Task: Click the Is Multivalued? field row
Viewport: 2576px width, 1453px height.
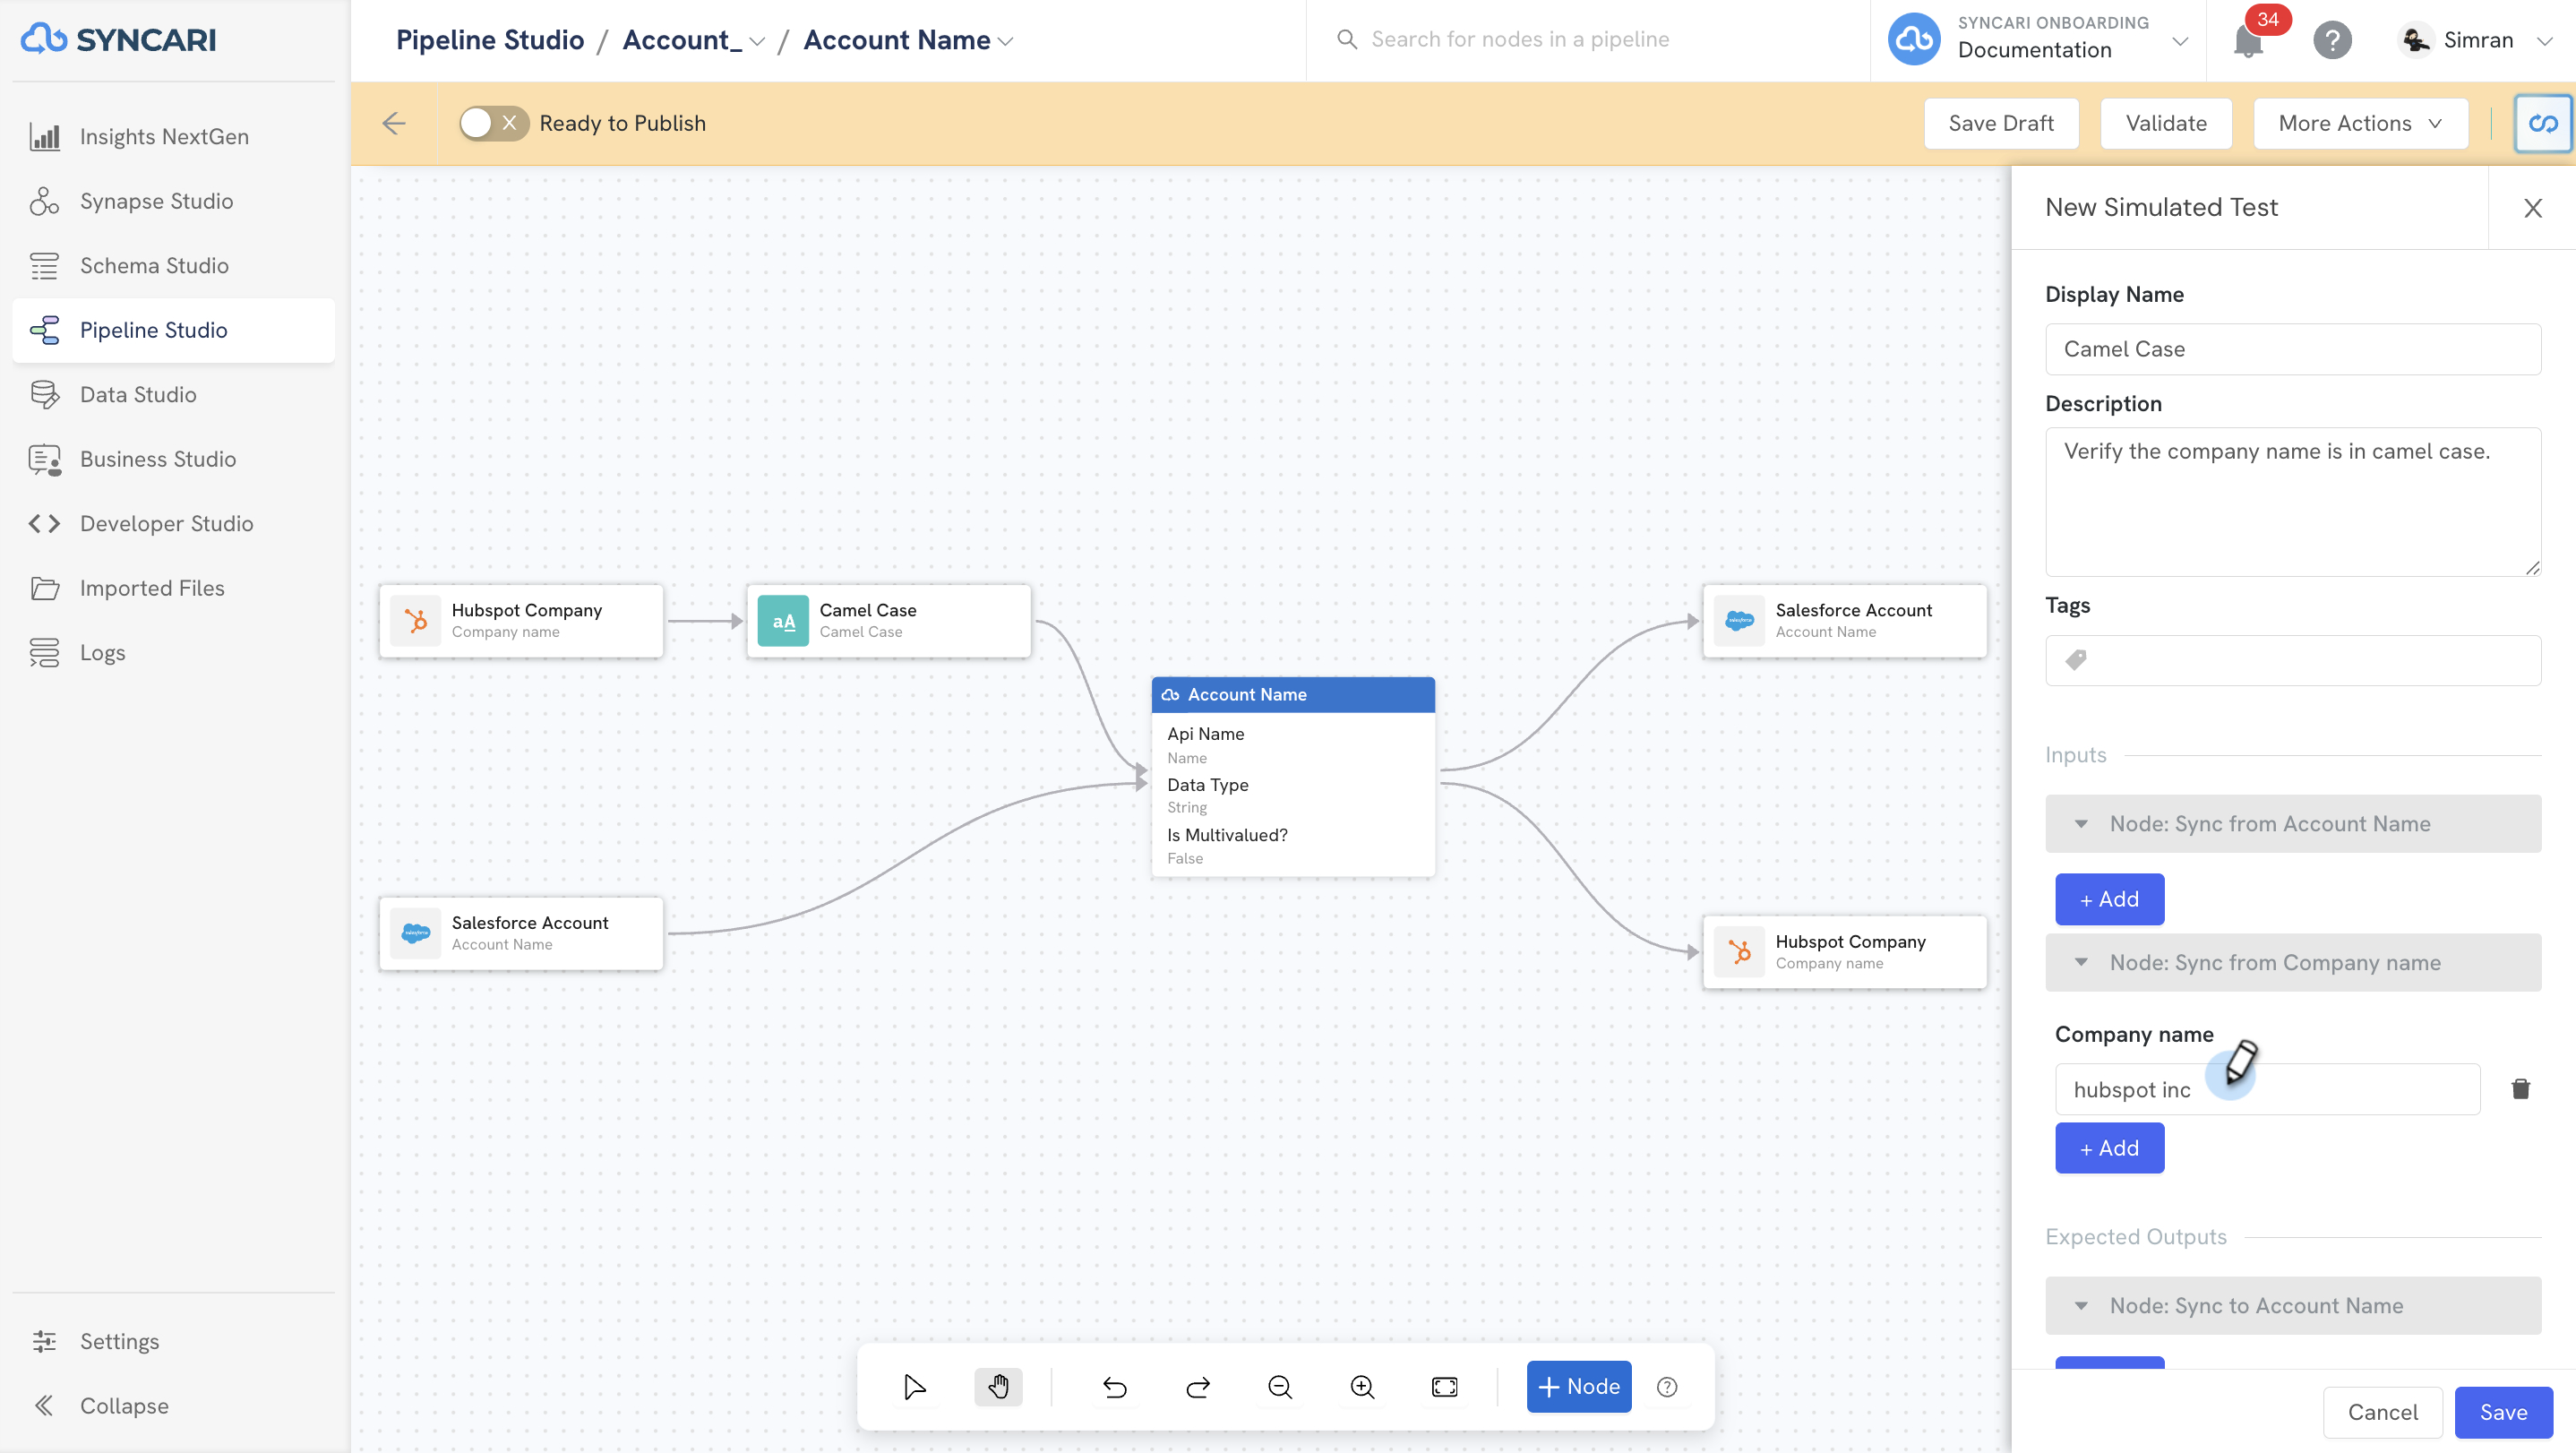Action: click(x=1293, y=846)
